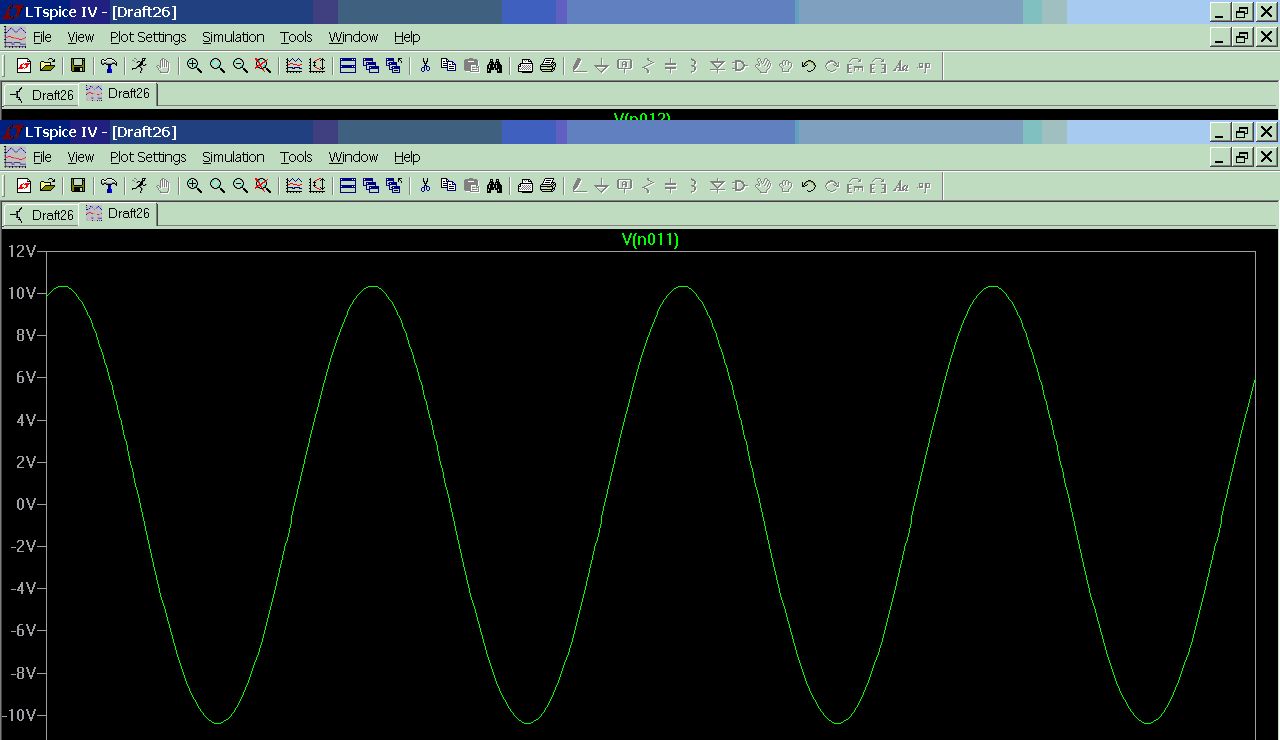
Task: Expand the View menu in the upper menu bar
Action: [x=80, y=37]
